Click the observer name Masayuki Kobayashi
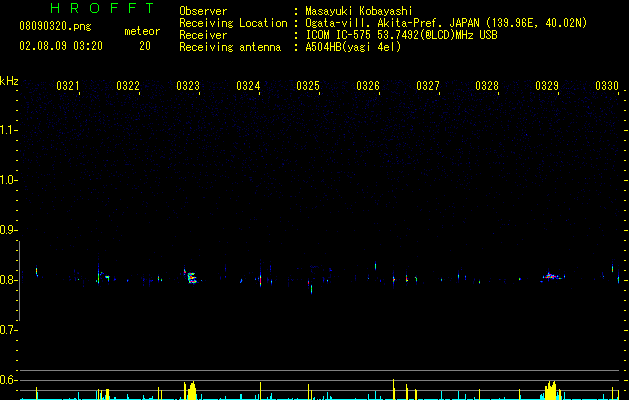 tap(359, 11)
